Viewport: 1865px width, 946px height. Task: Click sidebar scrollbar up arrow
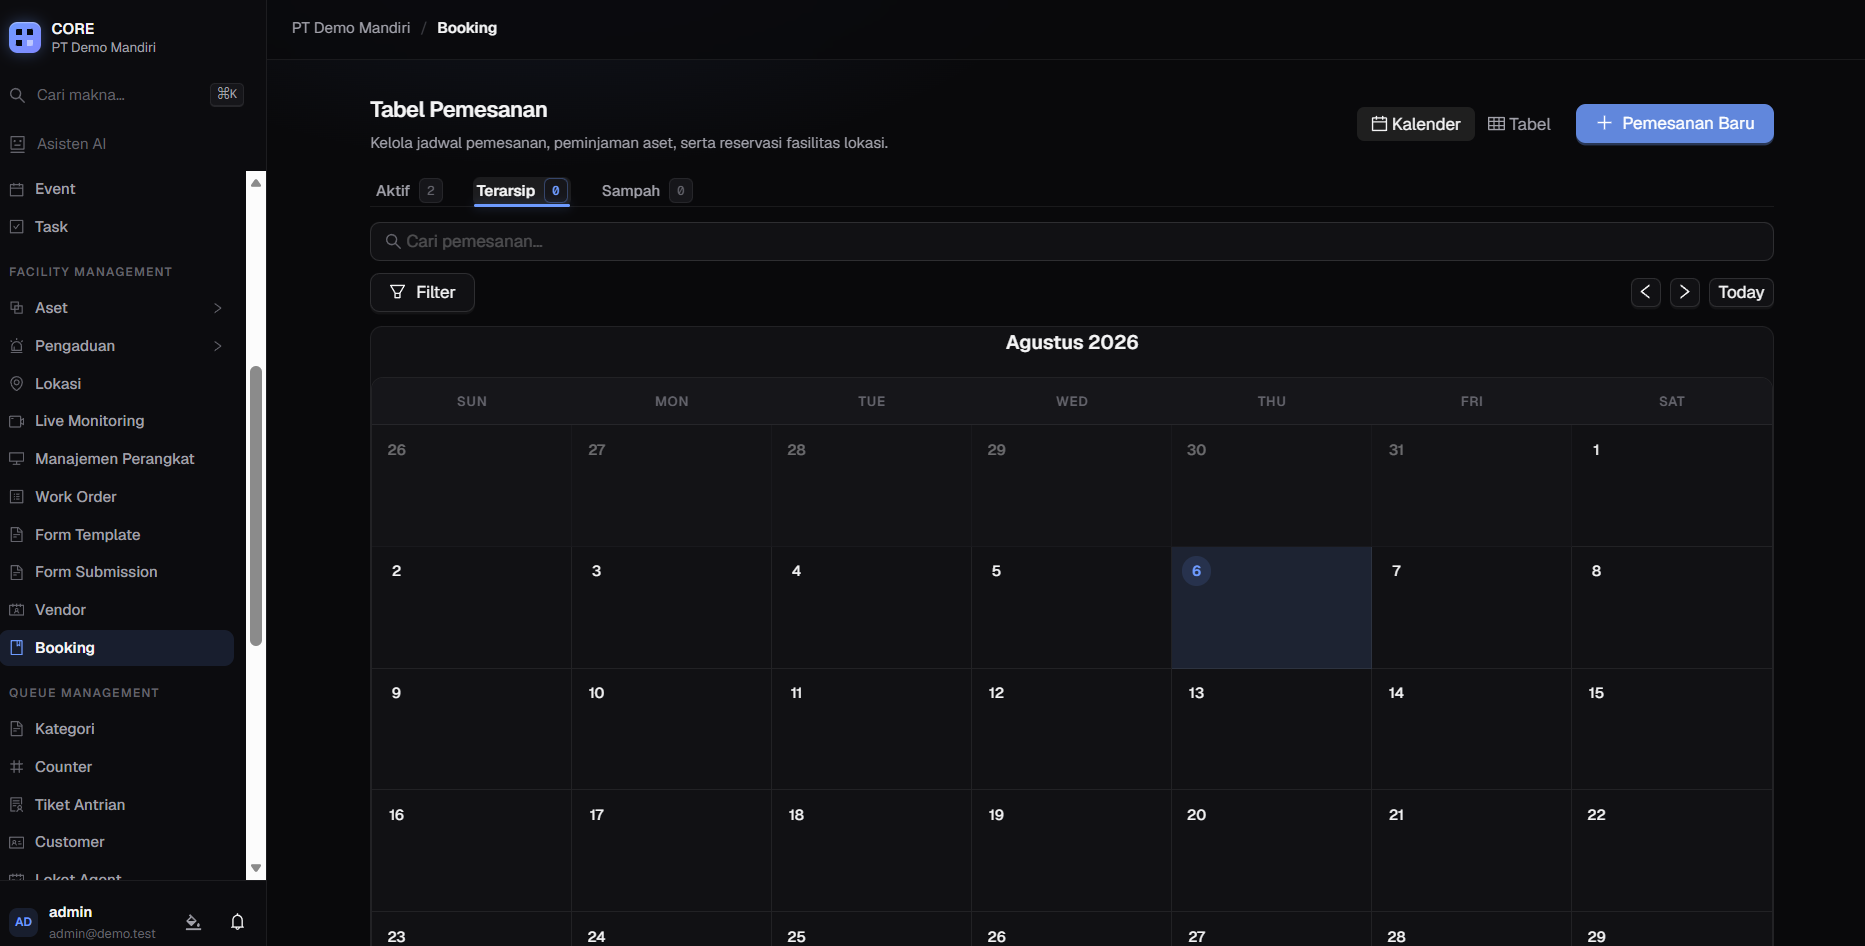coord(256,183)
